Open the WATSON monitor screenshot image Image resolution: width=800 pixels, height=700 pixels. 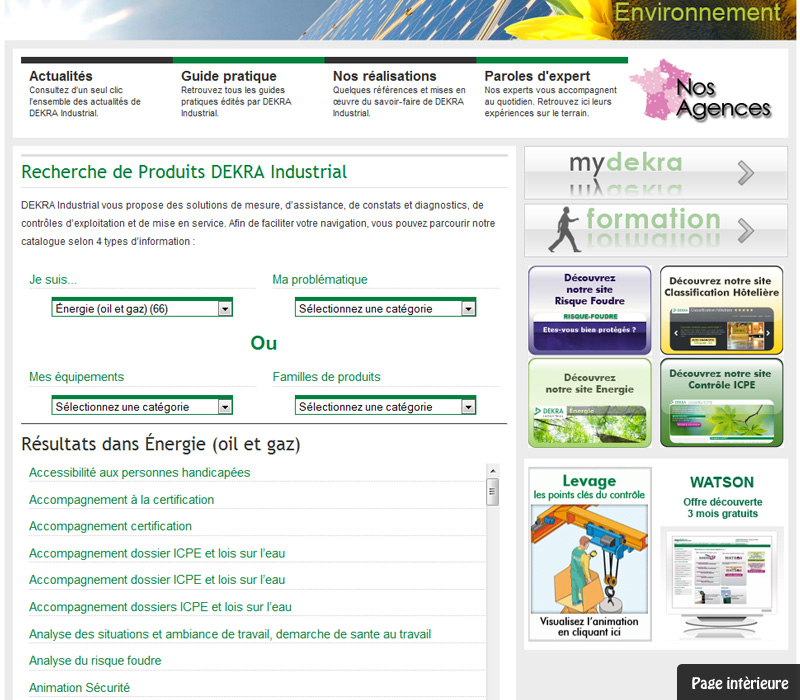(721, 582)
